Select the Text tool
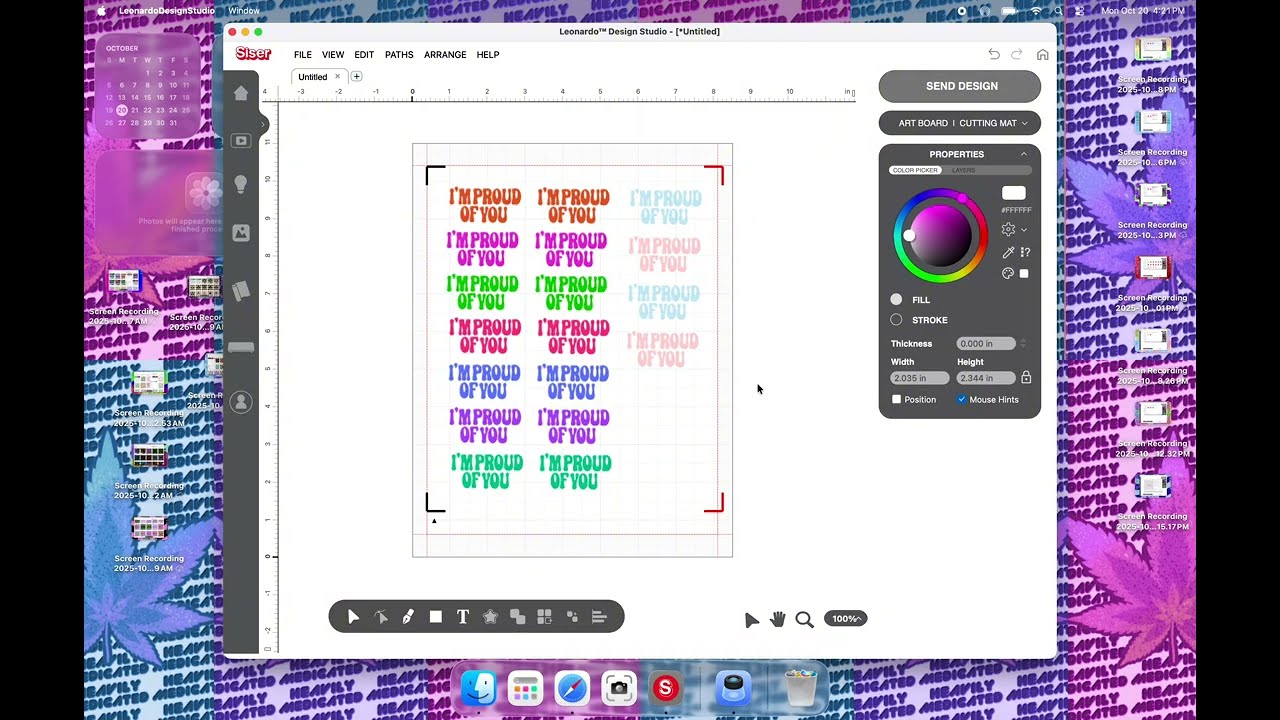This screenshot has width=1280, height=720. [463, 617]
